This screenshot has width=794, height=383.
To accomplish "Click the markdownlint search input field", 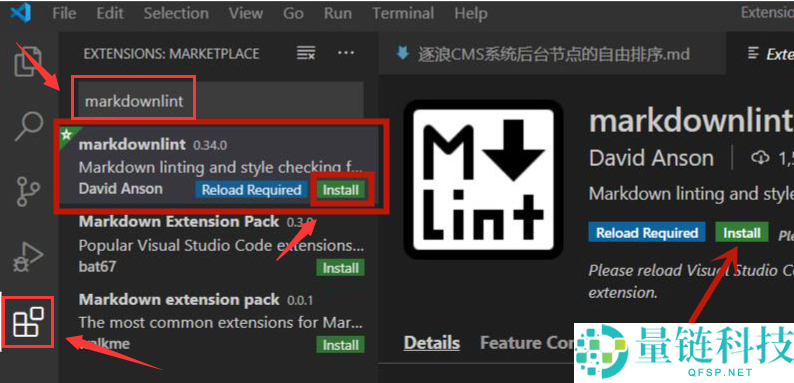I will [x=220, y=101].
